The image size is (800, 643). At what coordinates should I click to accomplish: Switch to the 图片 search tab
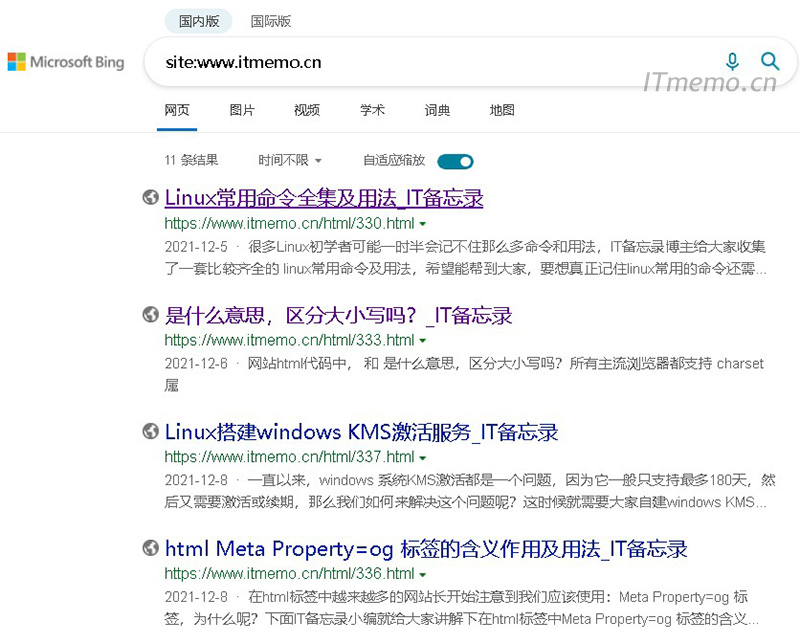[241, 110]
